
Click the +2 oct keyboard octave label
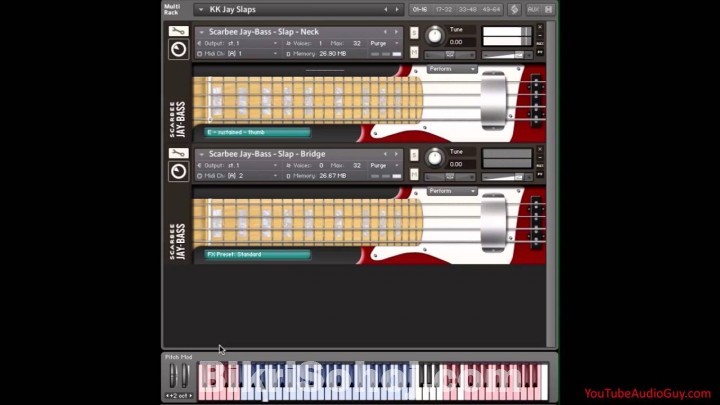pos(179,396)
